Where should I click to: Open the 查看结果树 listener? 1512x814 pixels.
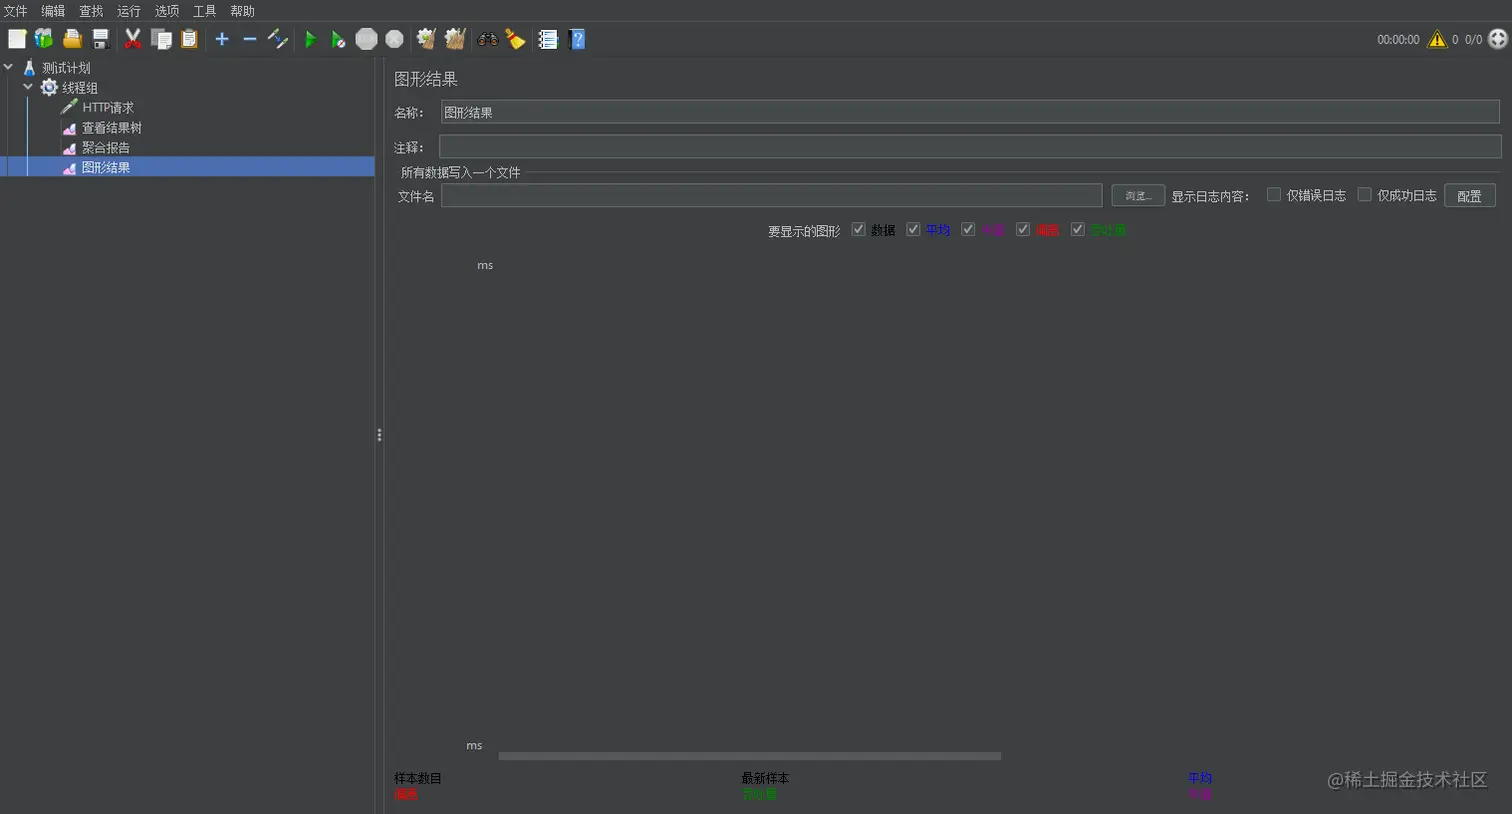(112, 128)
